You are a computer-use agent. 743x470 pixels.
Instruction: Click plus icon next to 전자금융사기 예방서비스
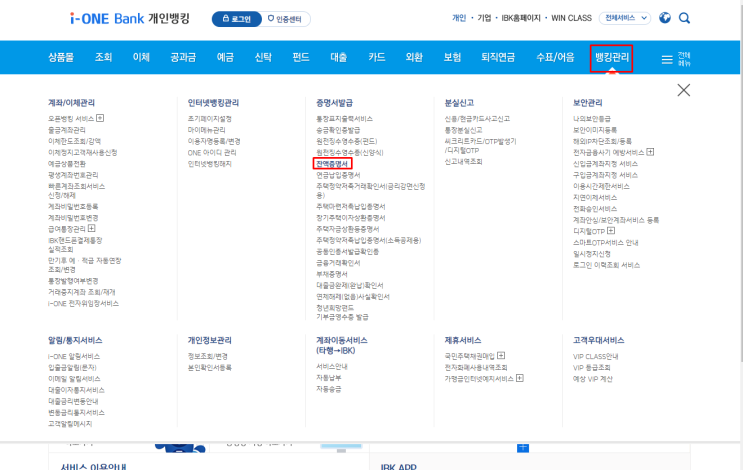click(x=650, y=152)
